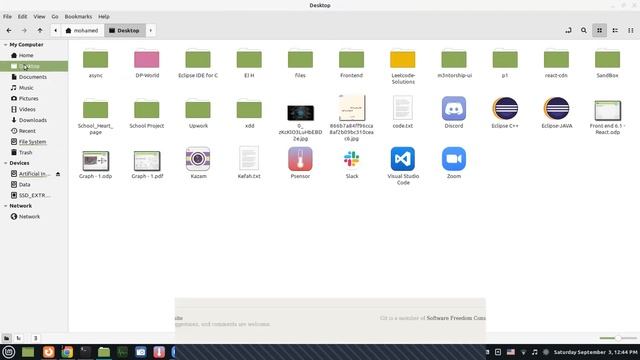Image resolution: width=640 pixels, height=360 pixels.
Task: Launch Chrome from the taskbar
Action: click(67, 352)
